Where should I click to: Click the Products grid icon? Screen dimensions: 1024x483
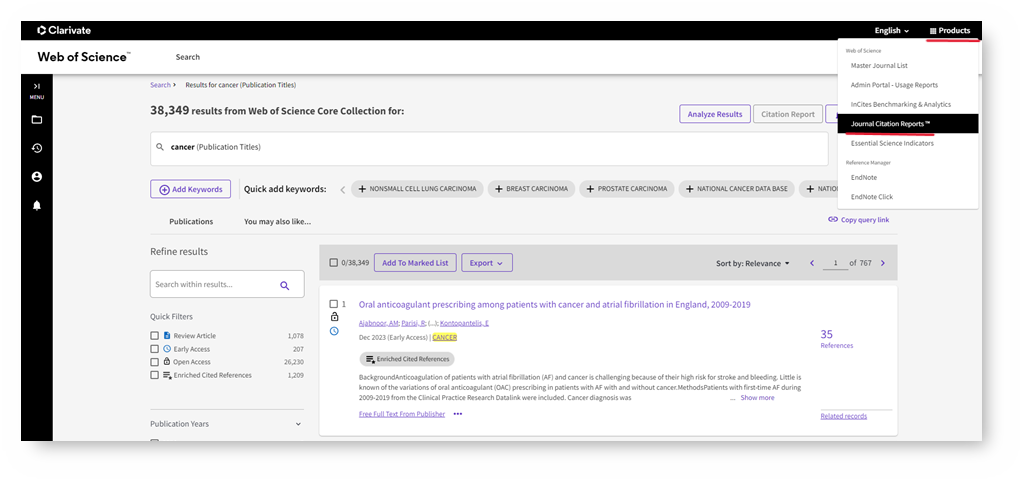click(933, 31)
